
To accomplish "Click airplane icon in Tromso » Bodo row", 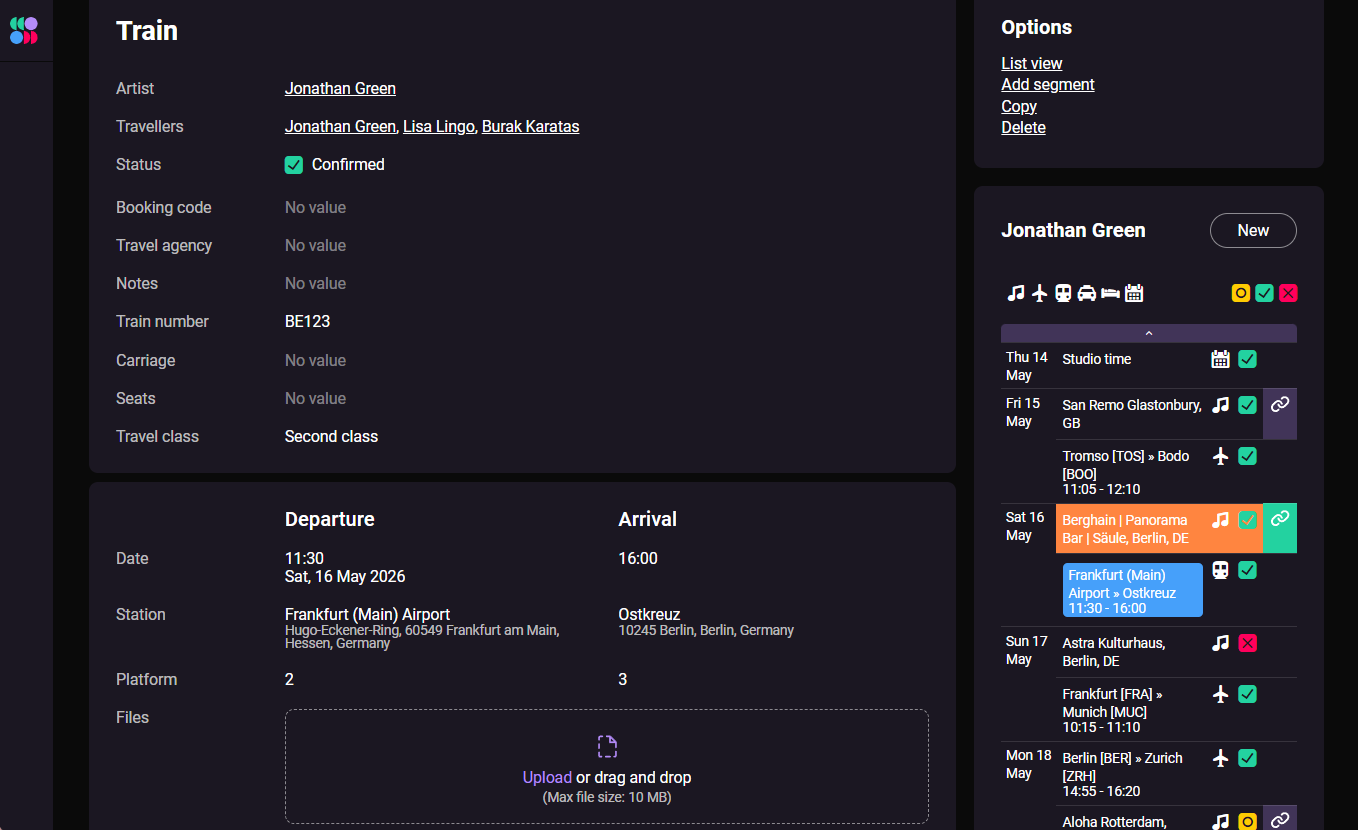I will coord(1220,456).
